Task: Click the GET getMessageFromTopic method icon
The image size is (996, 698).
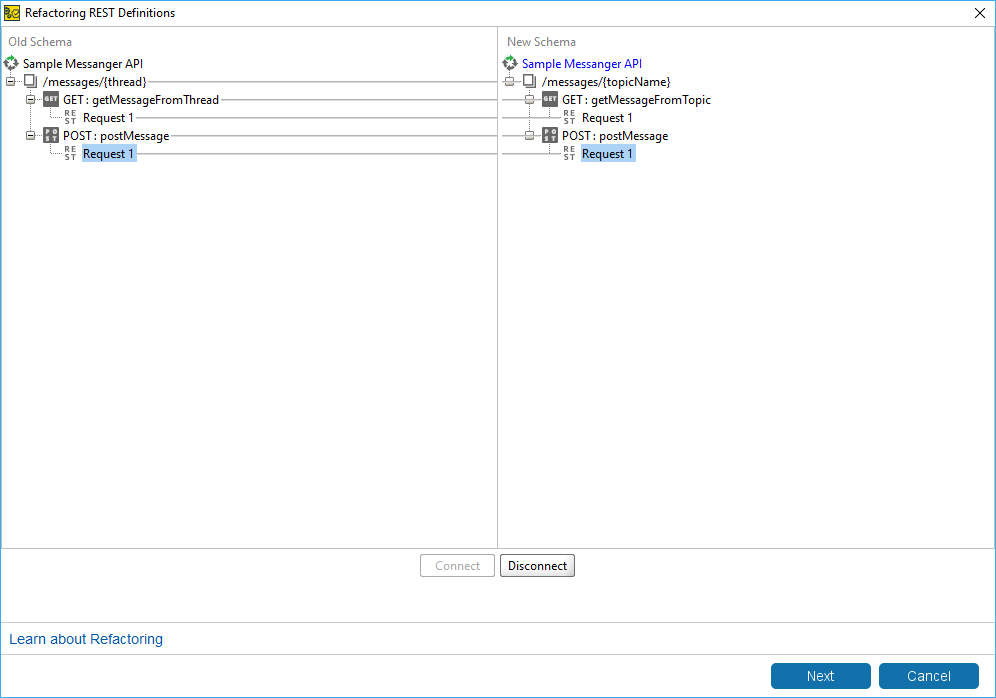Action: click(550, 100)
